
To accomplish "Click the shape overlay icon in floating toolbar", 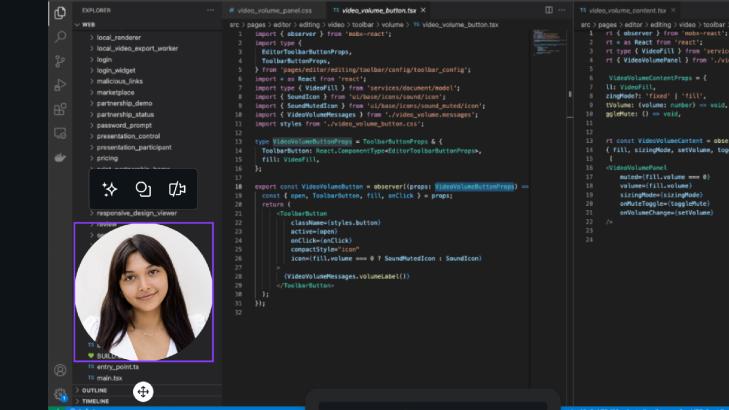I will 143,189.
